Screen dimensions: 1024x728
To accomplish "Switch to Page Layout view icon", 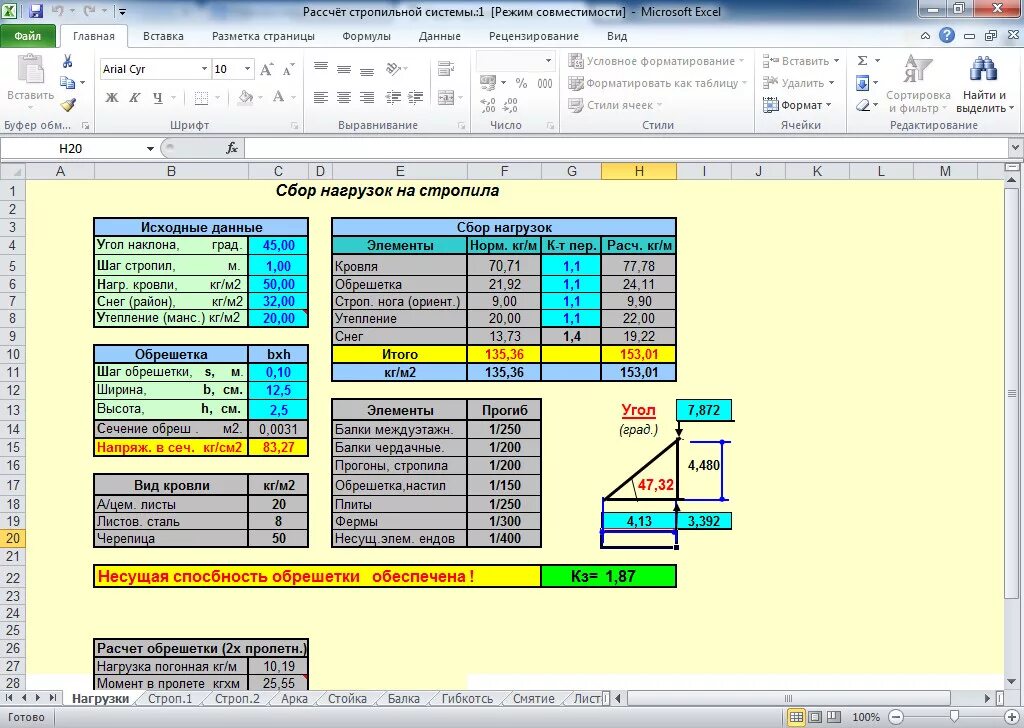I will coord(815,717).
